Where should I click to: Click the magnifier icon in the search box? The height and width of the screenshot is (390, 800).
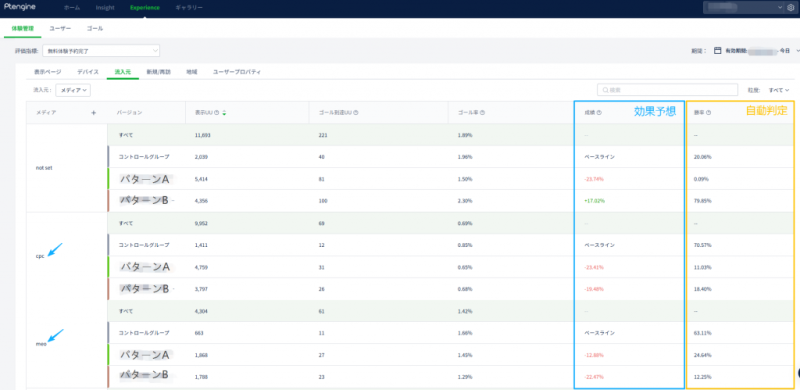point(605,90)
